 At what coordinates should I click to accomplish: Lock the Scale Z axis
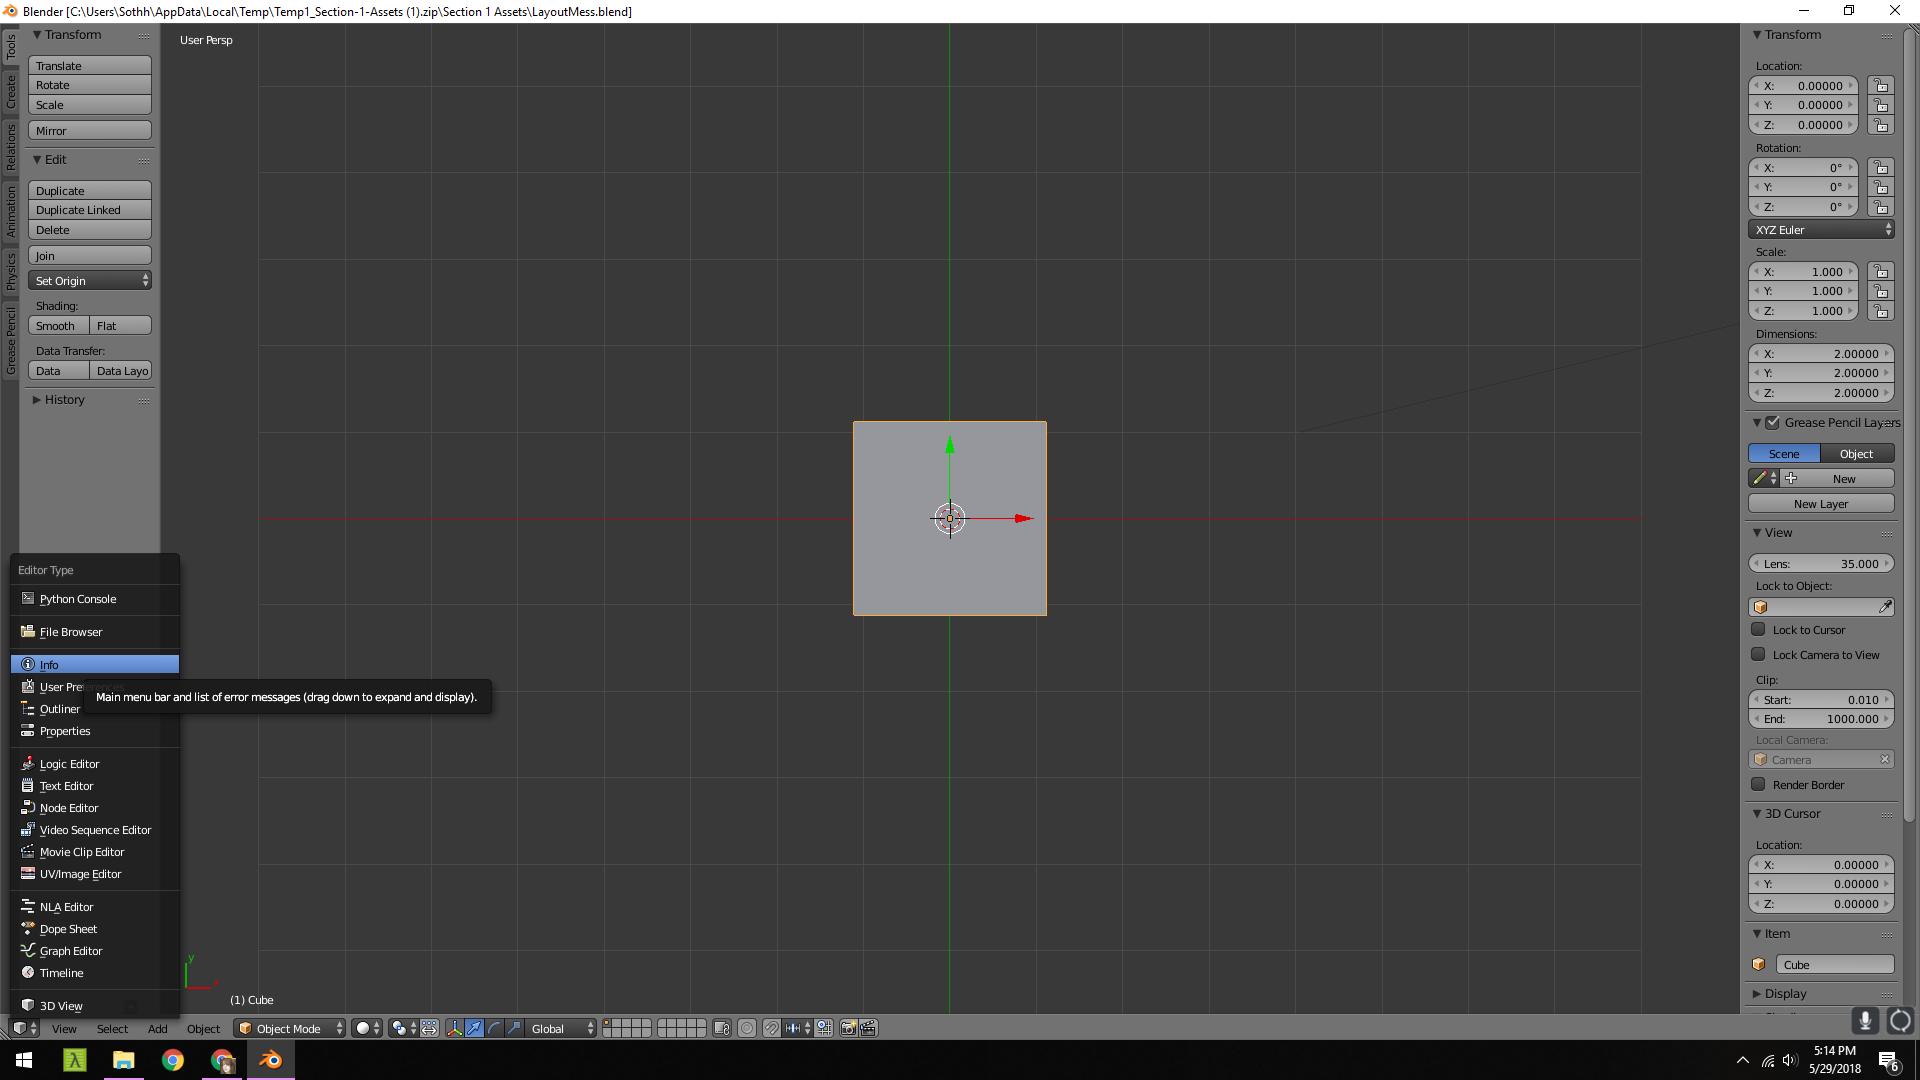[1881, 311]
